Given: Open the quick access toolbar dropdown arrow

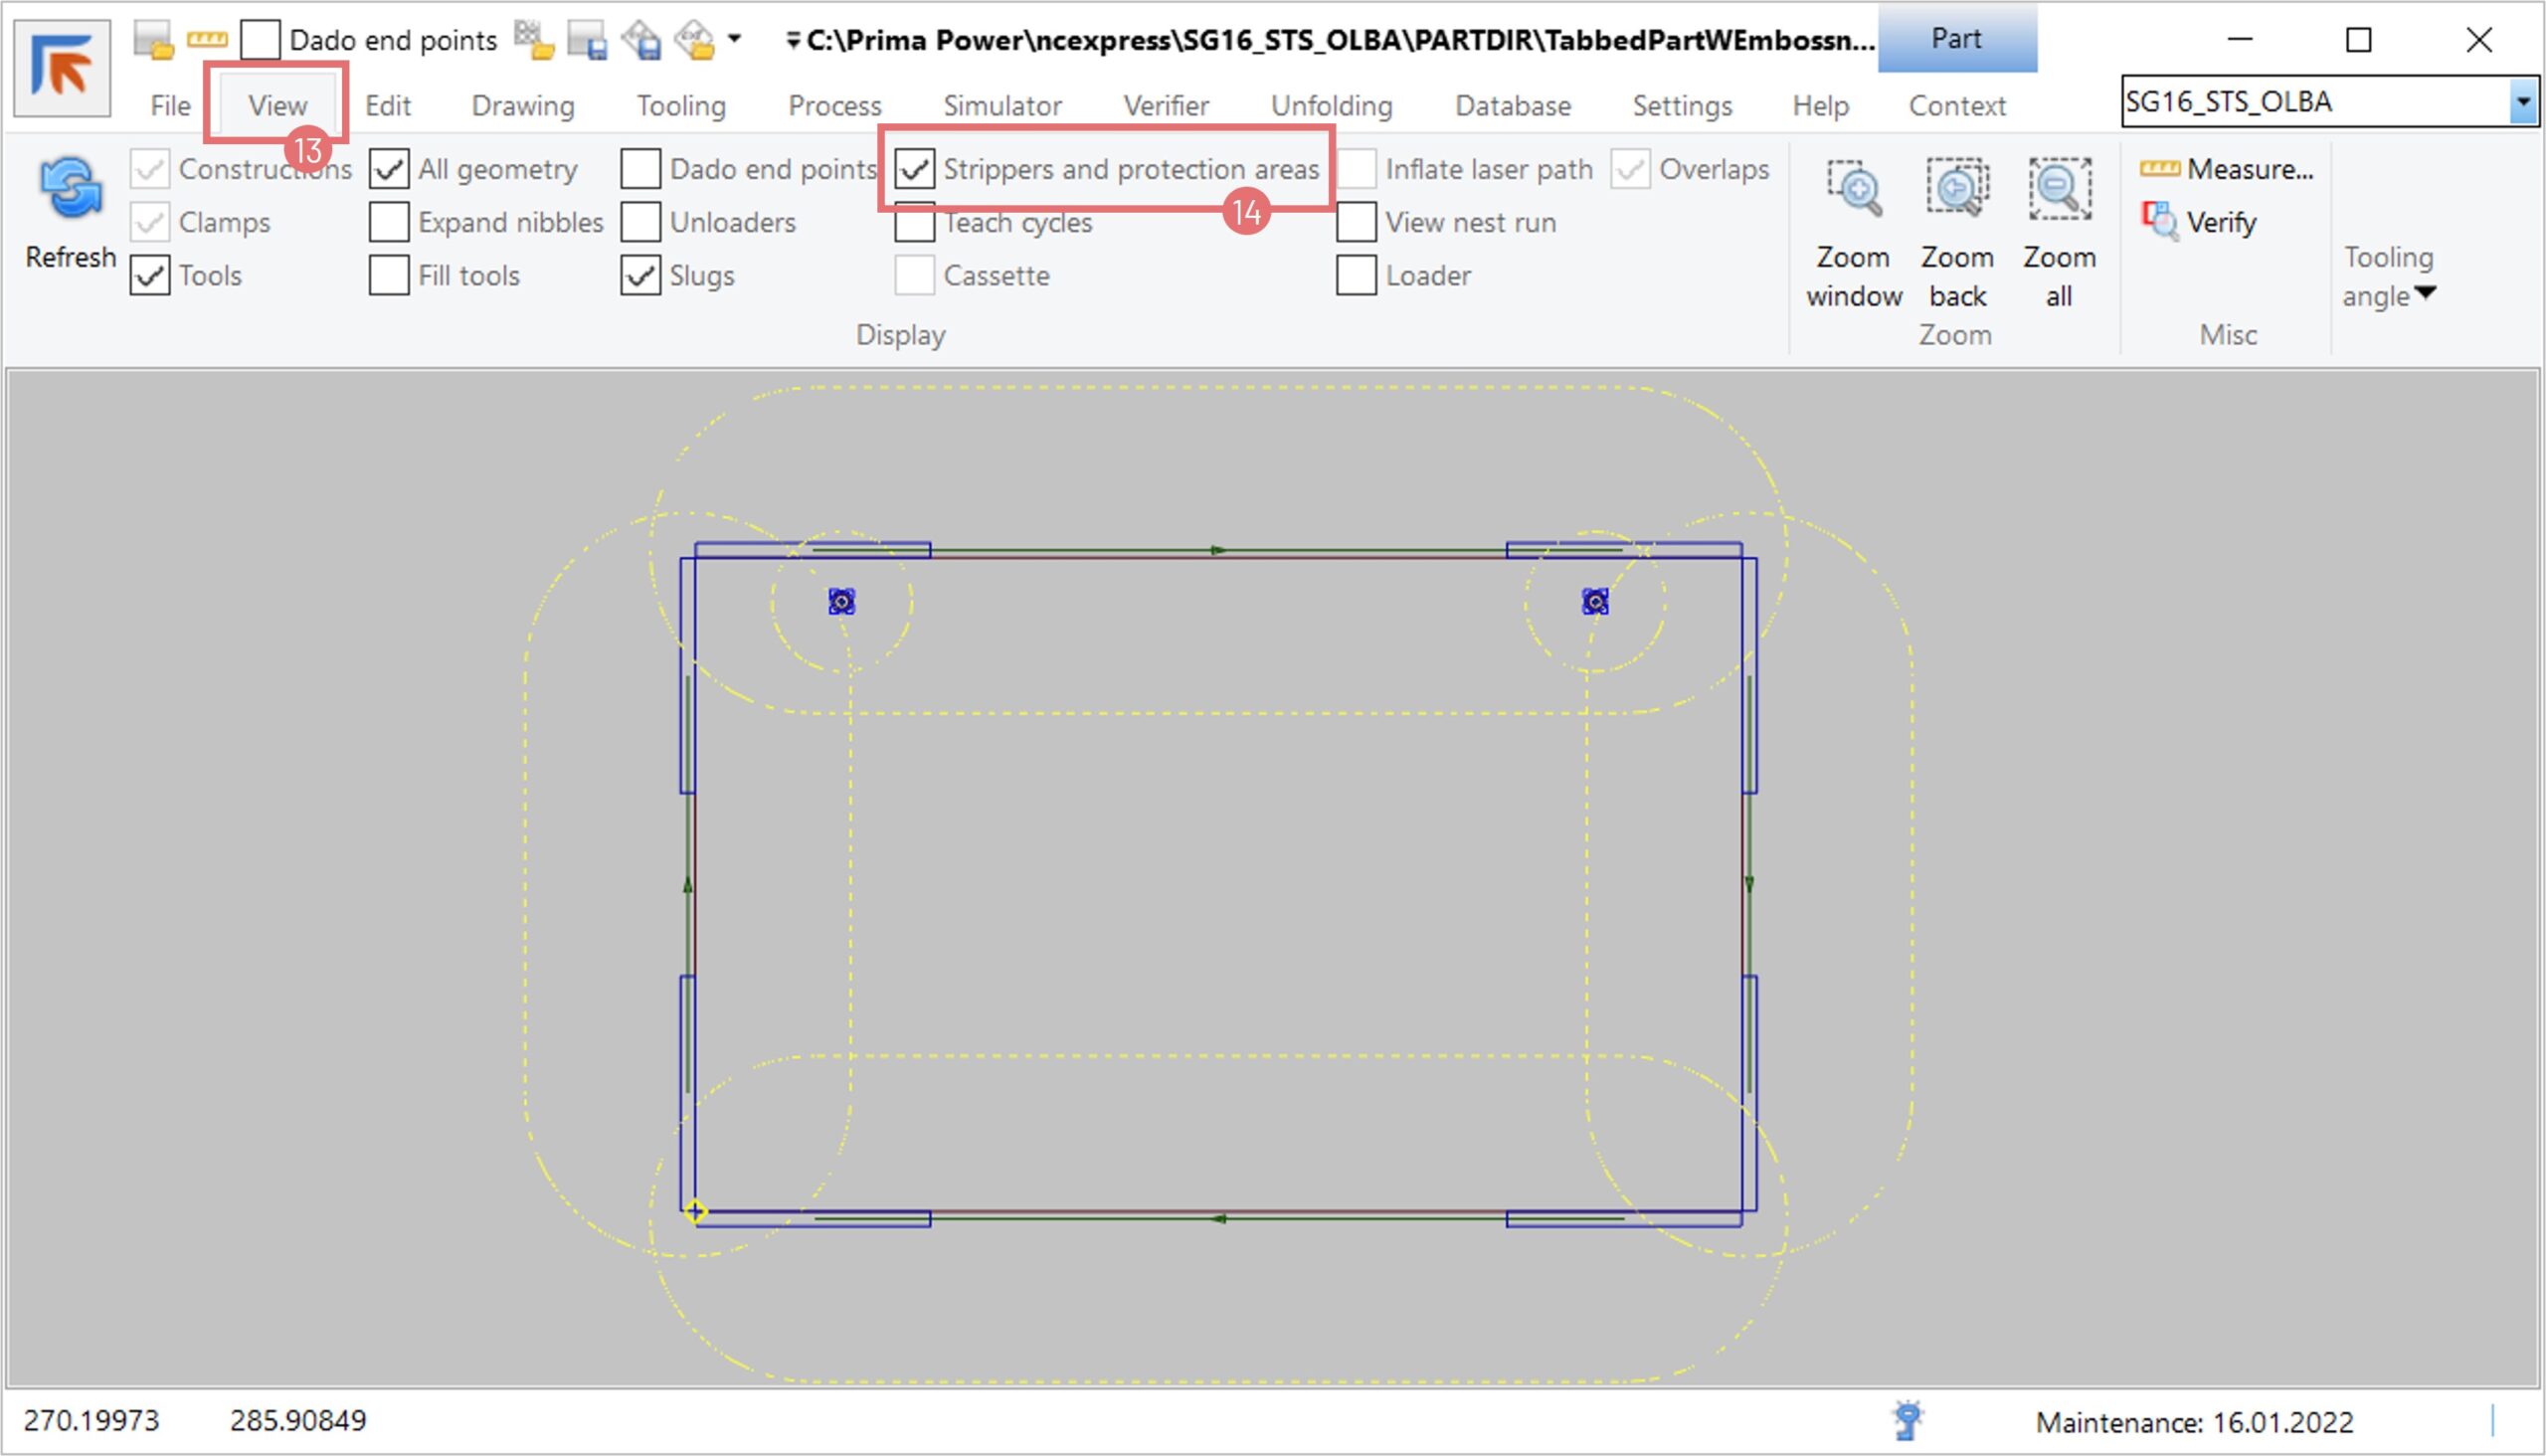Looking at the screenshot, I should [x=734, y=40].
